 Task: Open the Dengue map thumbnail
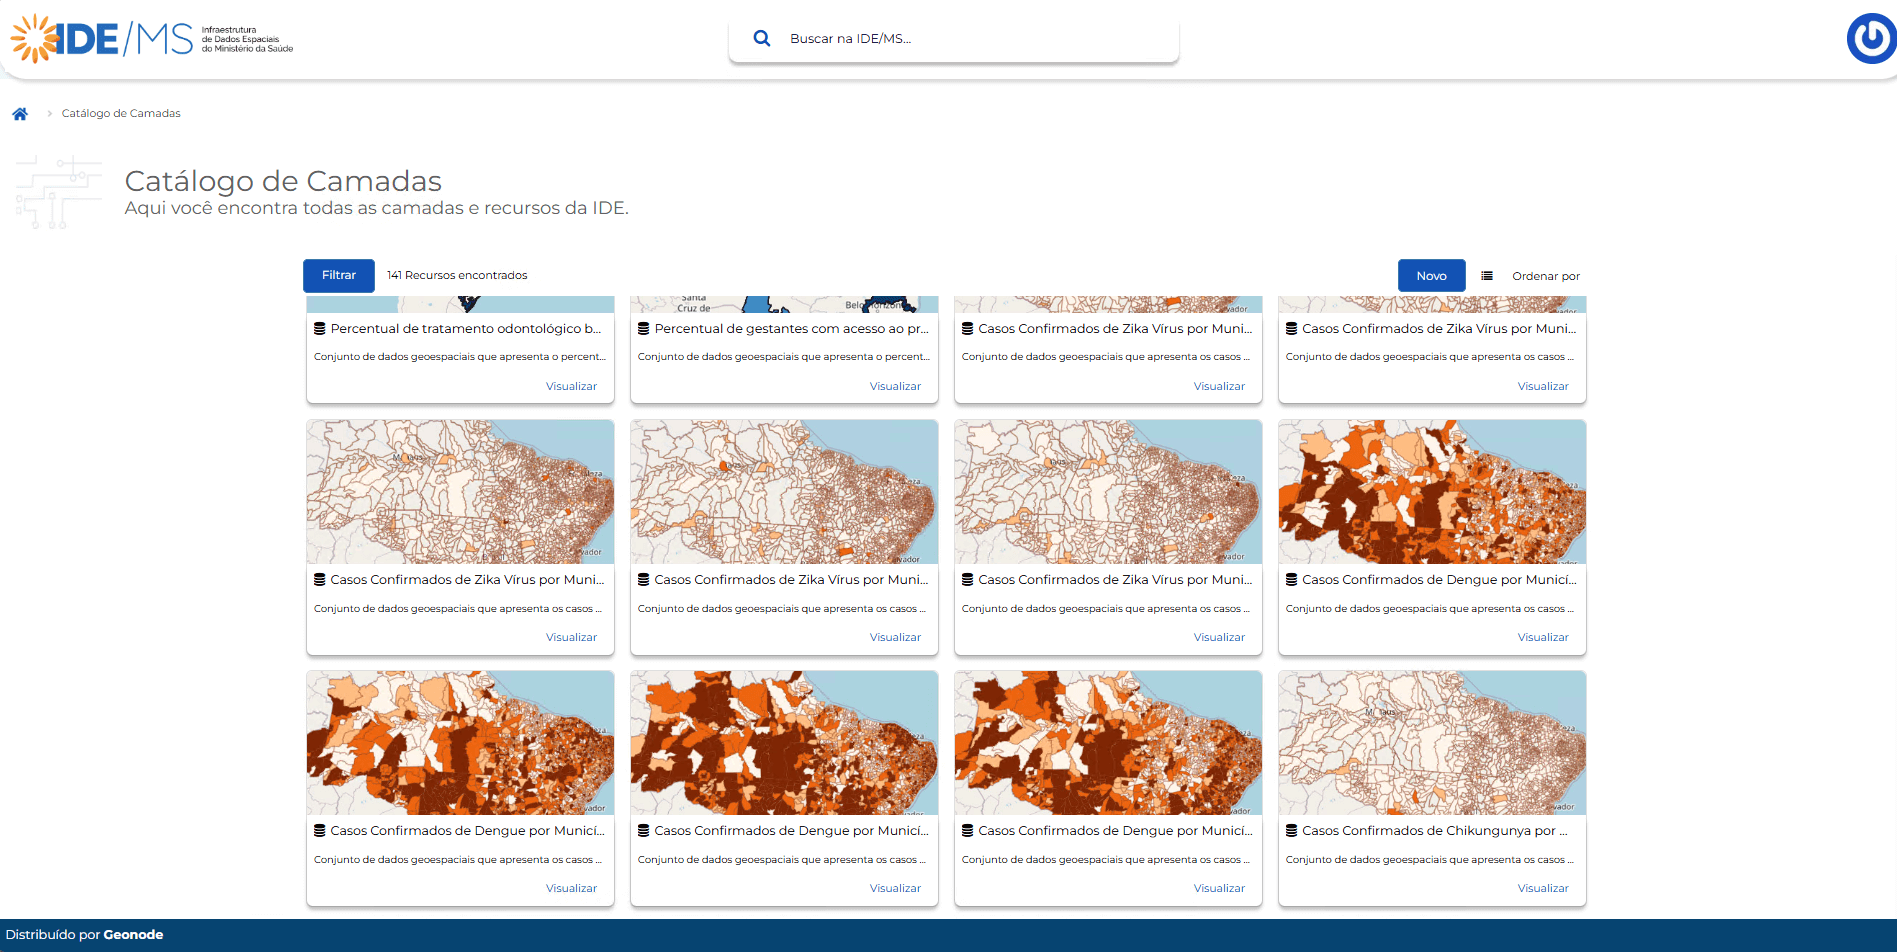point(1431,491)
